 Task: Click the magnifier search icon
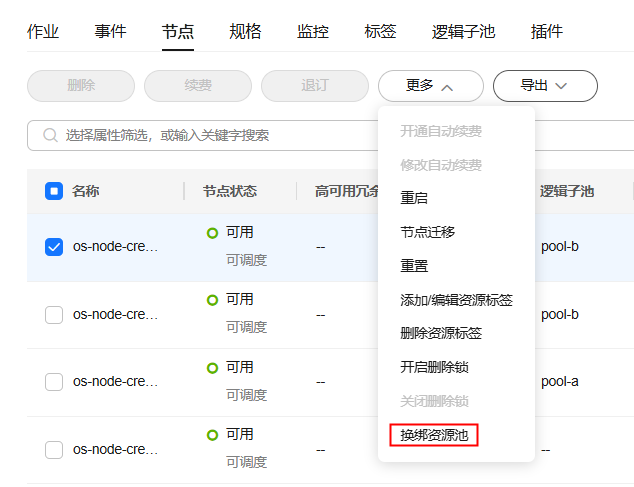pyautogui.click(x=50, y=135)
